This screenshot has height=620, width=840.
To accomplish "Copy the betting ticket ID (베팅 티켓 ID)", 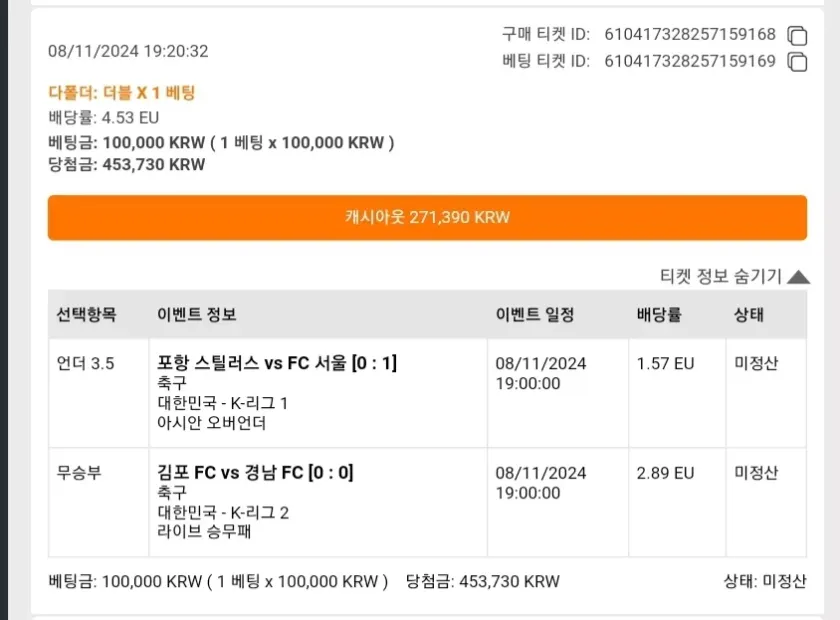I will click(x=797, y=62).
